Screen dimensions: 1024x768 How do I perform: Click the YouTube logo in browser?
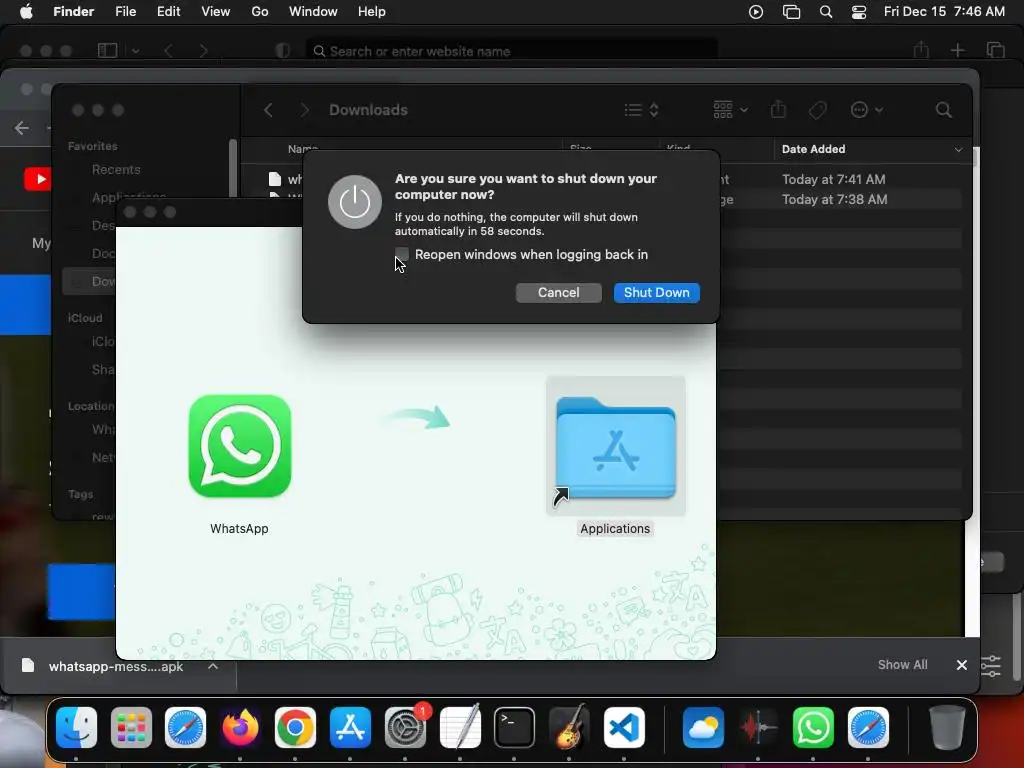click(38, 179)
